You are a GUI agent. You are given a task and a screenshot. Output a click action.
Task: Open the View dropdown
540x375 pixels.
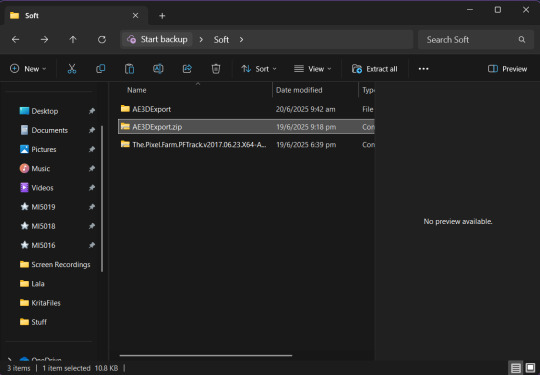click(313, 69)
